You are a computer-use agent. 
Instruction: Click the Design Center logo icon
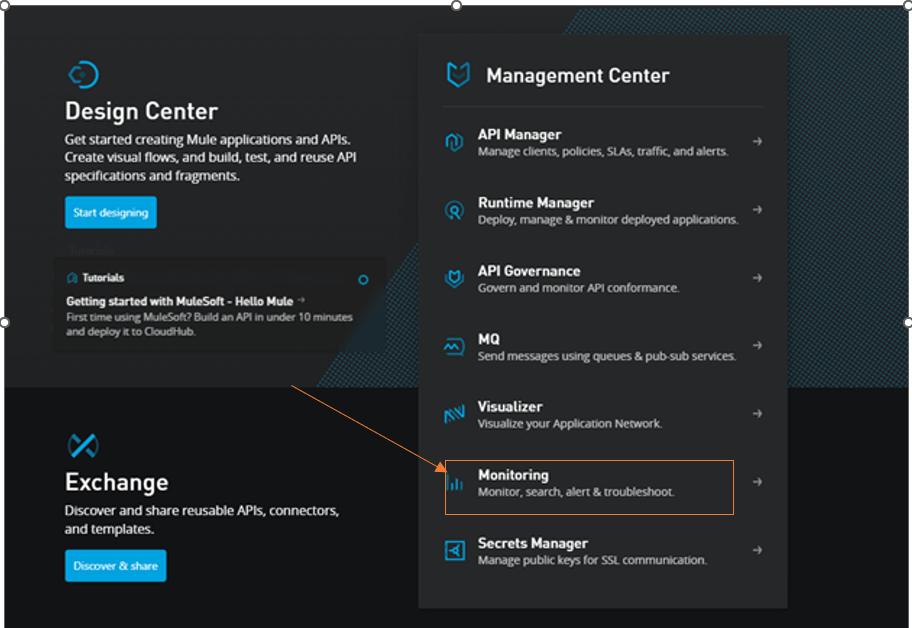coord(84,73)
